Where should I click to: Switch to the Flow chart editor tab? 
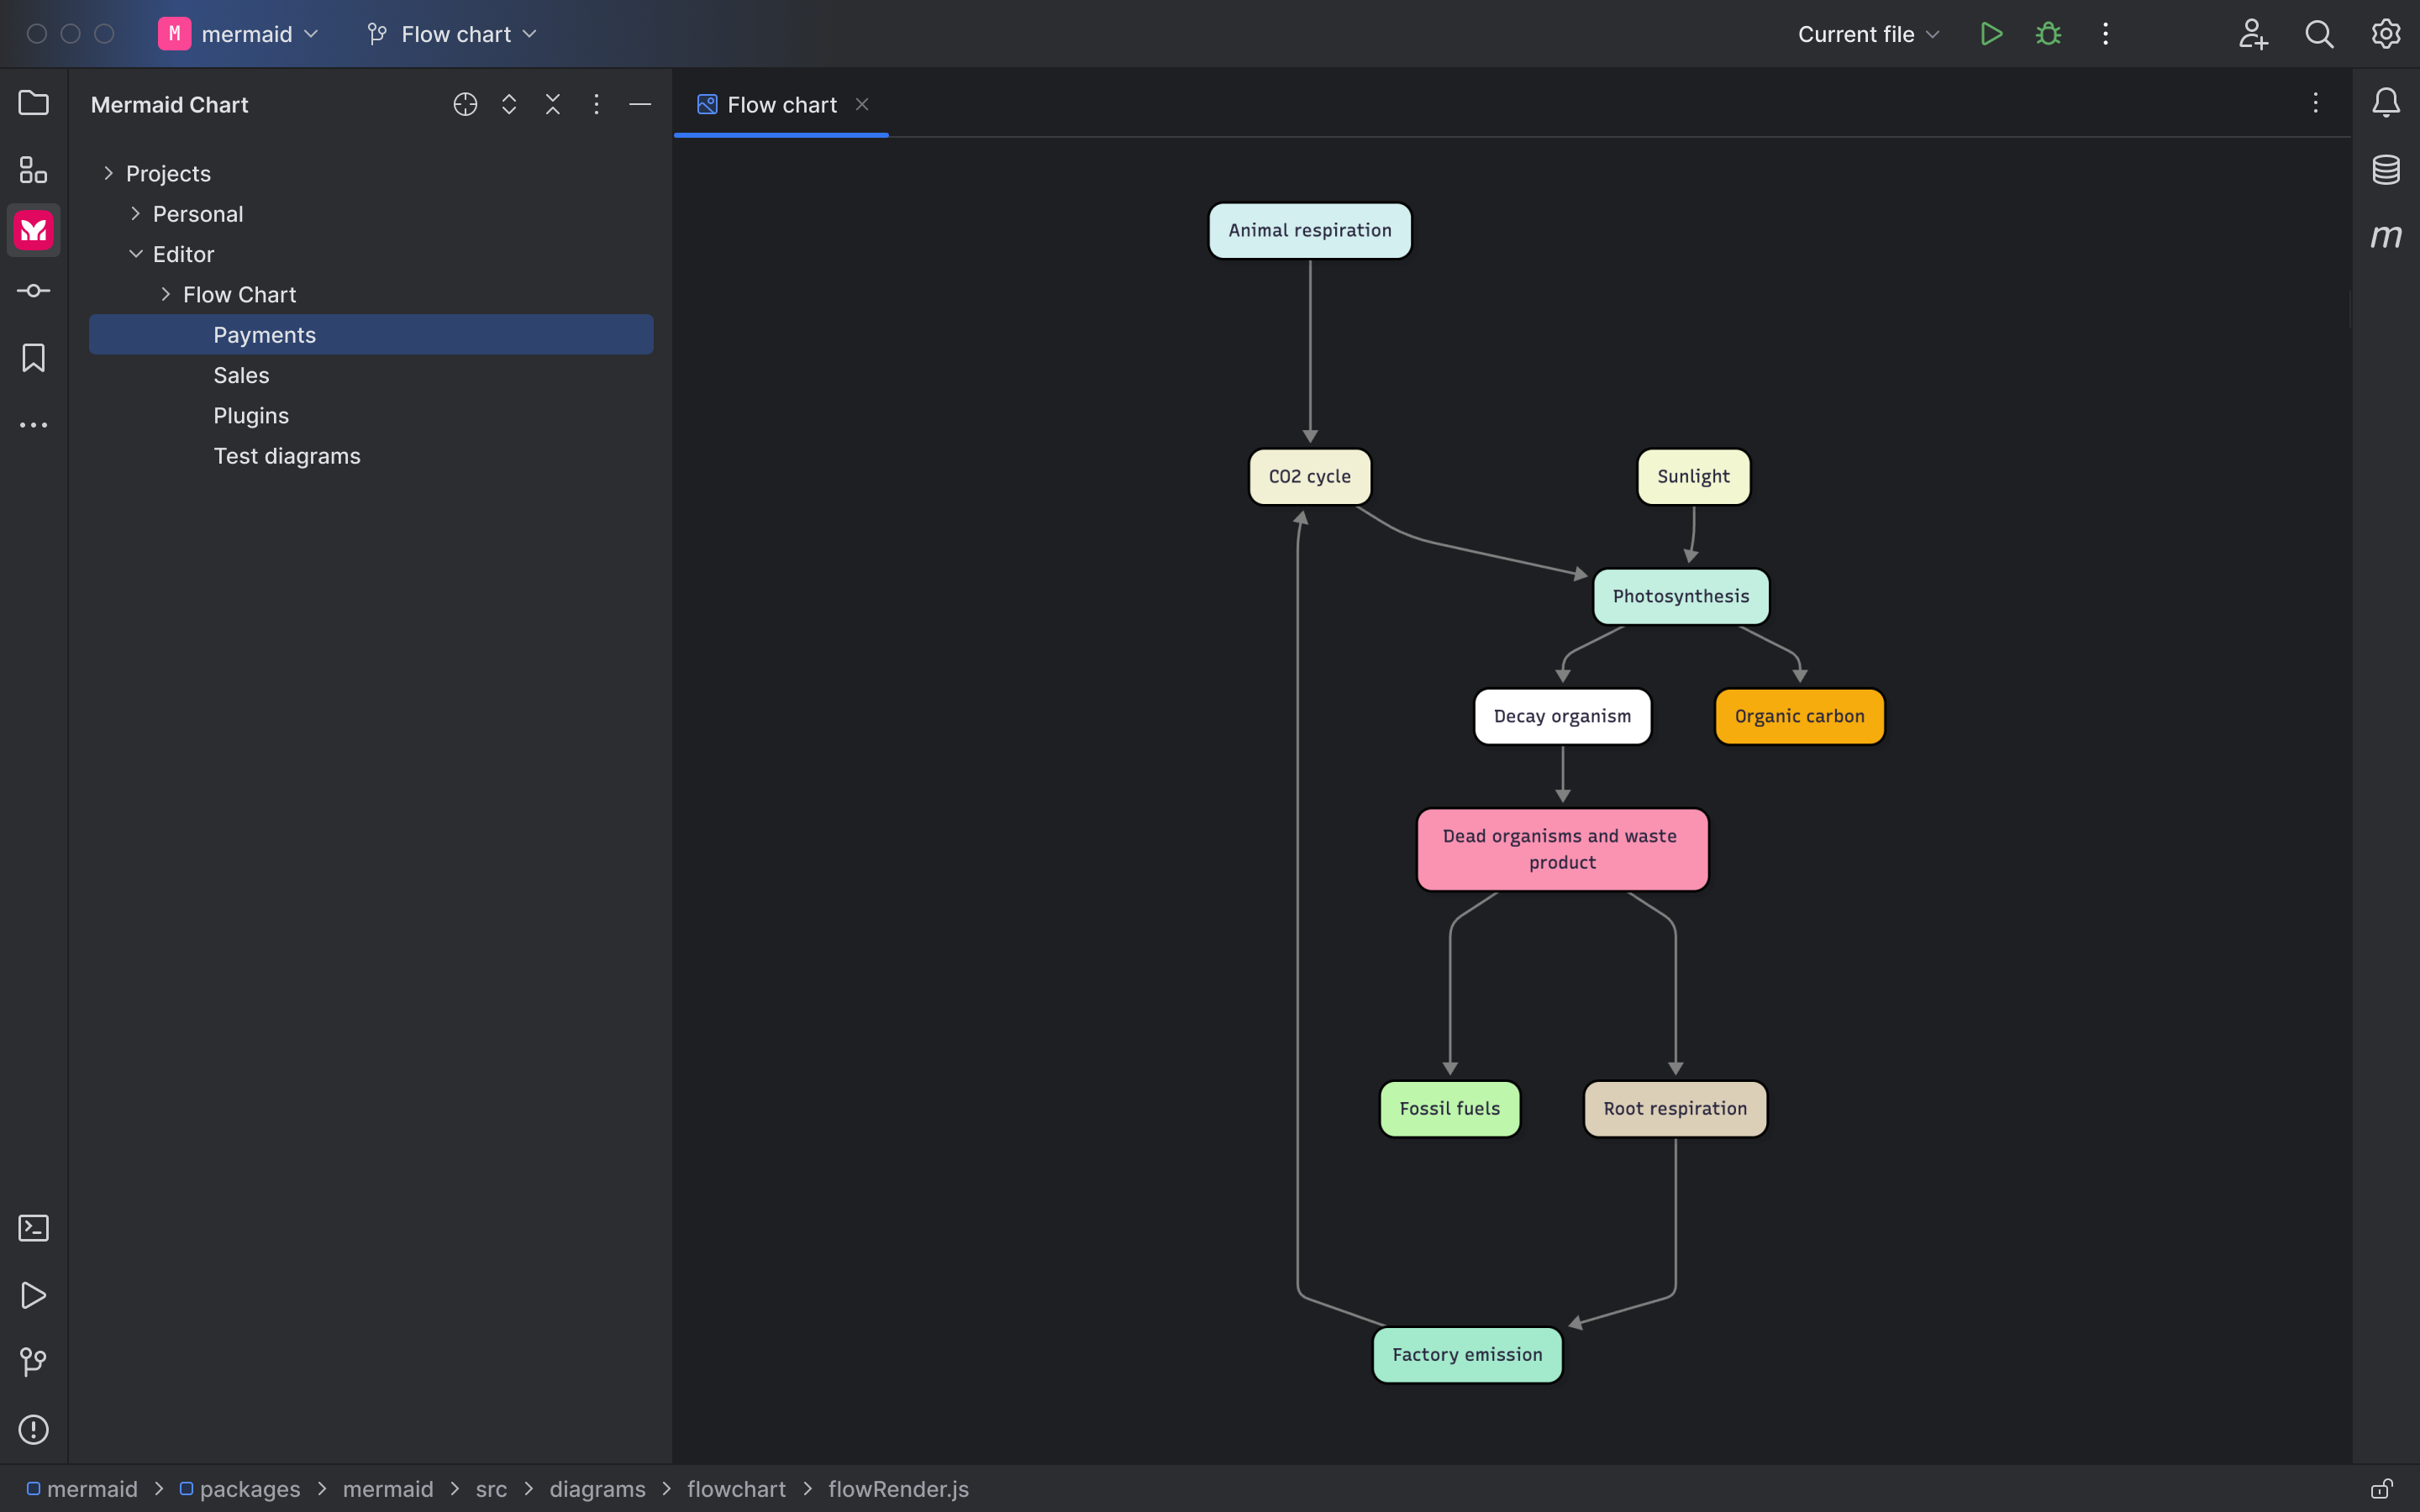tap(781, 104)
